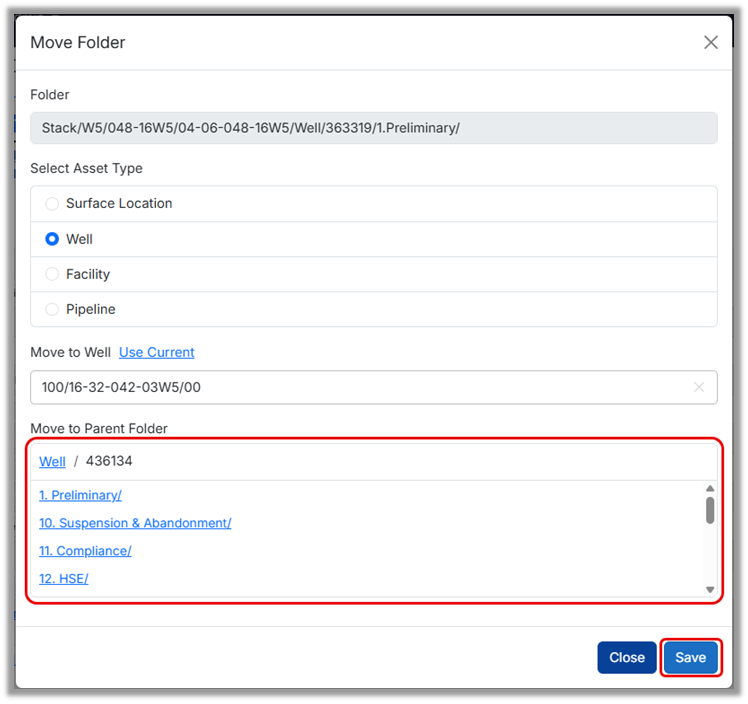Open the 10. Suspension & Abandonment/ folder
Screen dimensions: 748x704
[x=135, y=523]
